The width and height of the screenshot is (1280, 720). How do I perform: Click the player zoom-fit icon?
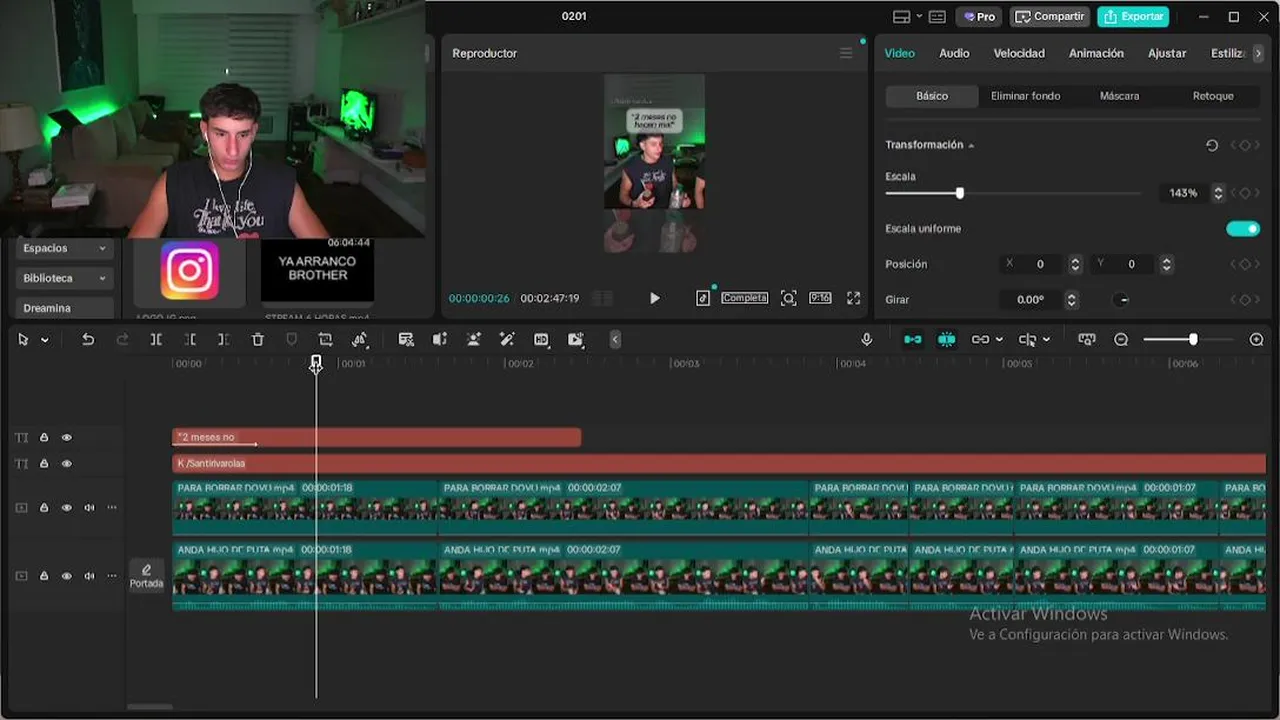[789, 298]
